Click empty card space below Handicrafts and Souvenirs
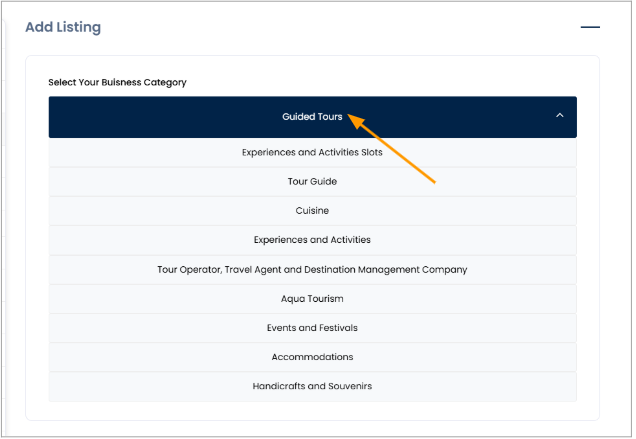Image resolution: width=636 pixels, height=439 pixels. coord(312,410)
